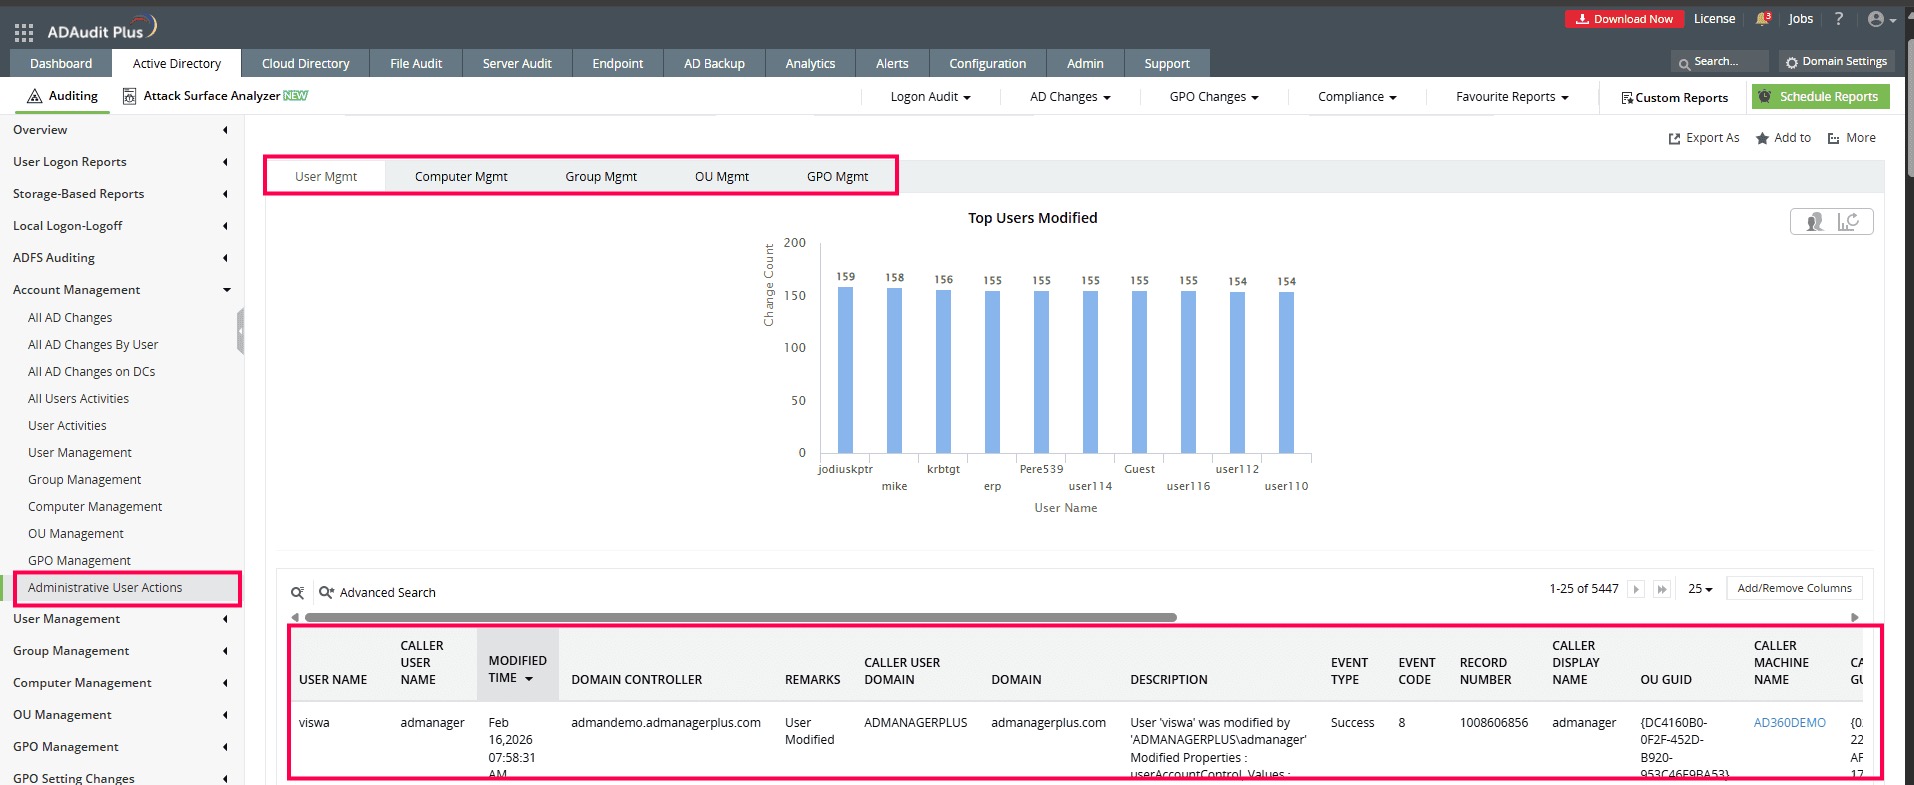Viewport: 1914px width, 785px height.
Task: Click the Custom Reports icon
Action: tap(1627, 98)
